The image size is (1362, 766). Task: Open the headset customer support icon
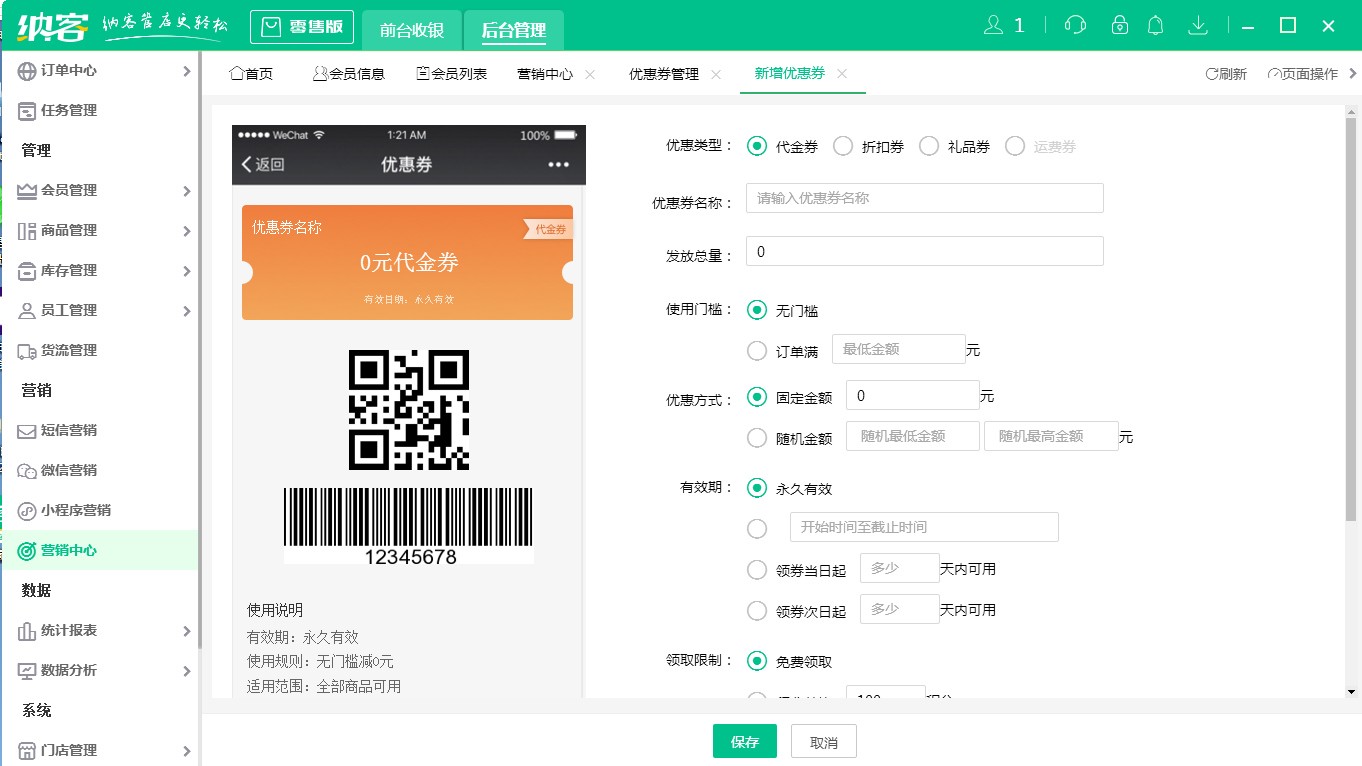pyautogui.click(x=1074, y=24)
